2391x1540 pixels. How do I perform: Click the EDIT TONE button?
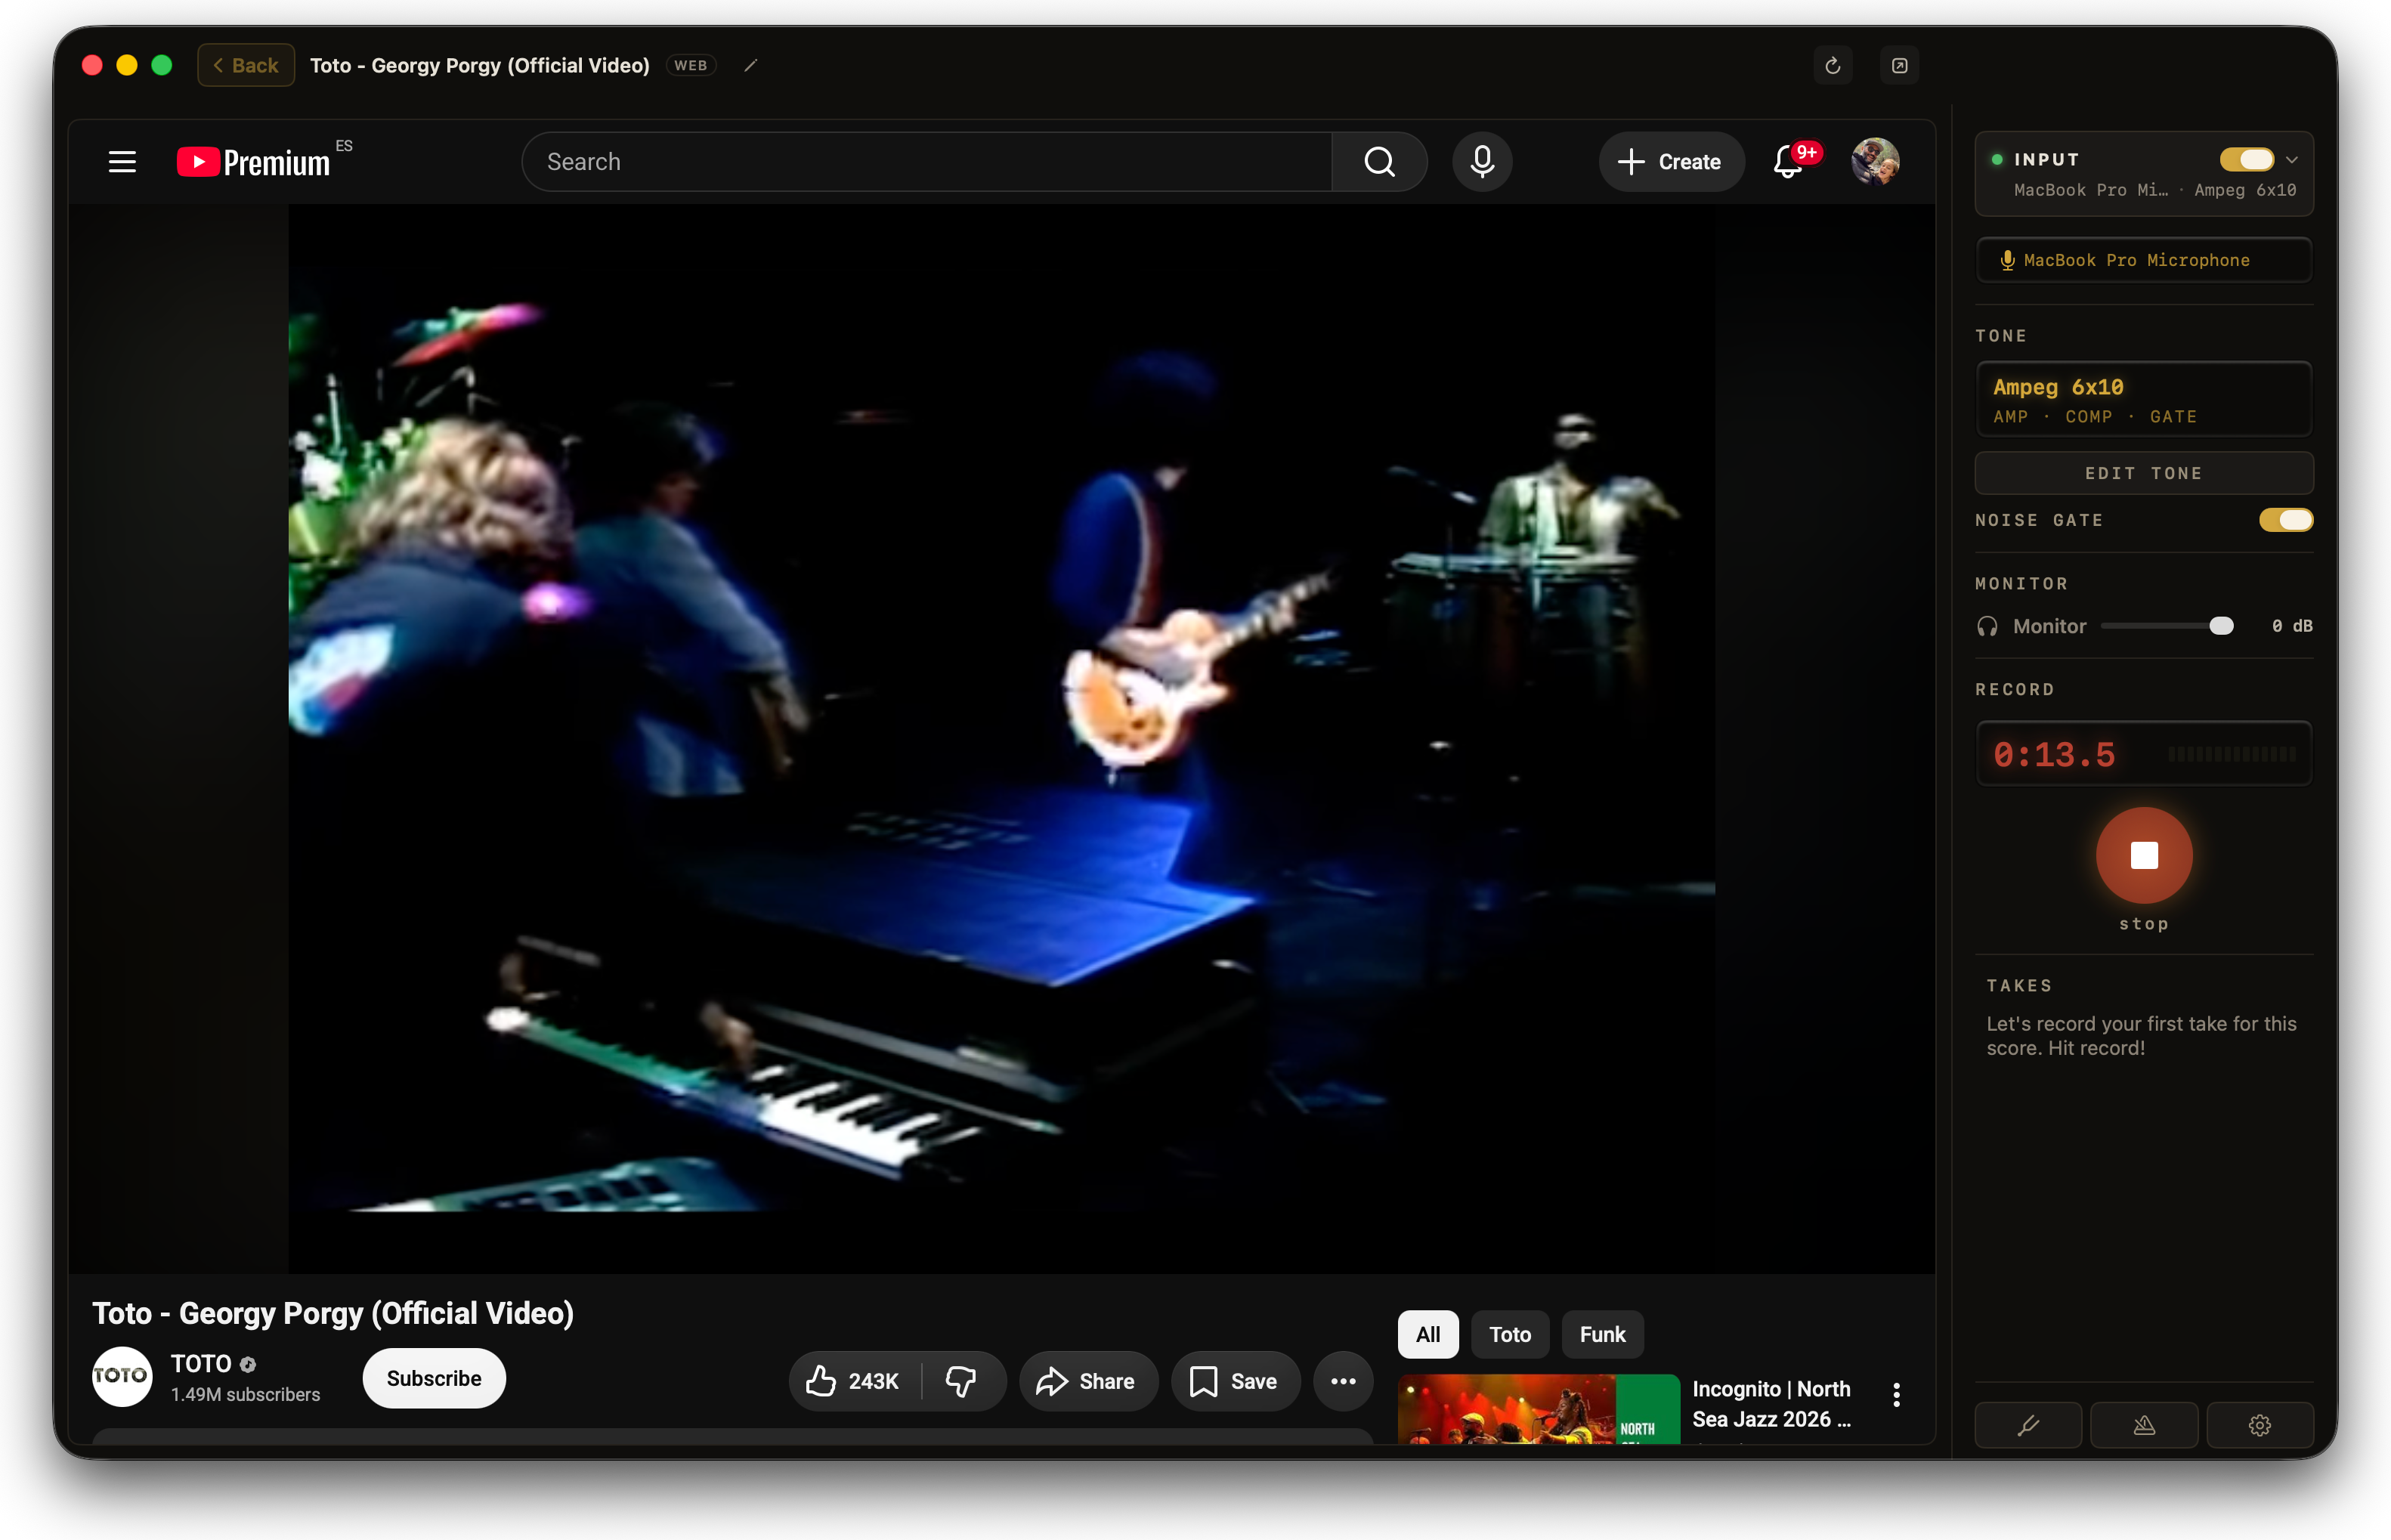click(2144, 473)
